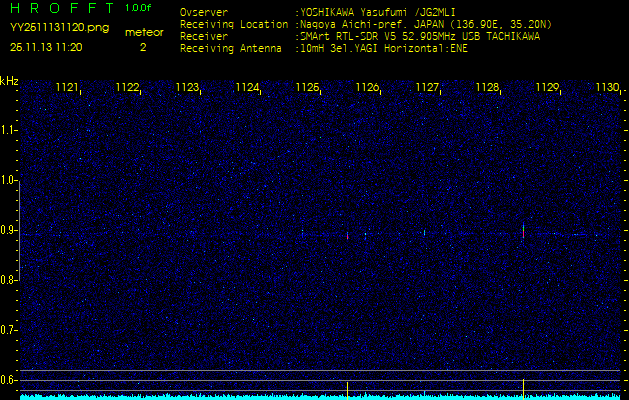Click the 1128 time marker

487,88
